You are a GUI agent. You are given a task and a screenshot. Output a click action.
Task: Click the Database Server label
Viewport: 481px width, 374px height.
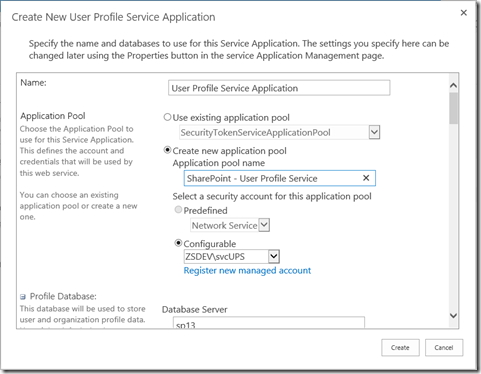tap(195, 310)
